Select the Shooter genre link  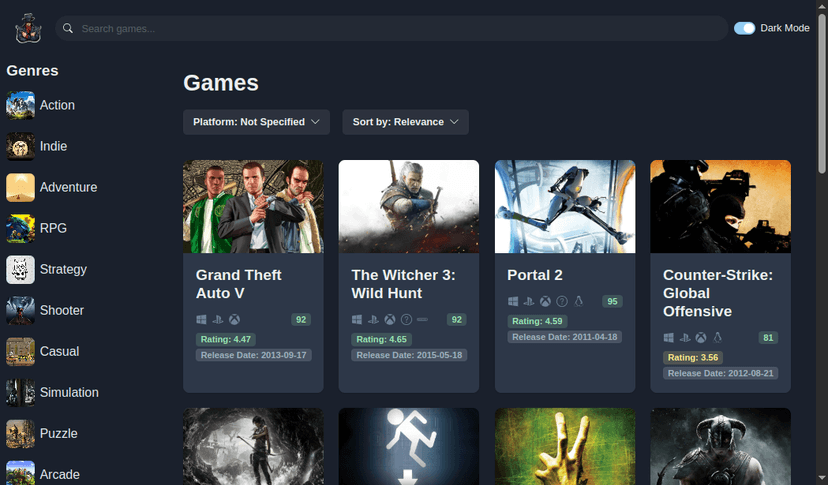[62, 311]
